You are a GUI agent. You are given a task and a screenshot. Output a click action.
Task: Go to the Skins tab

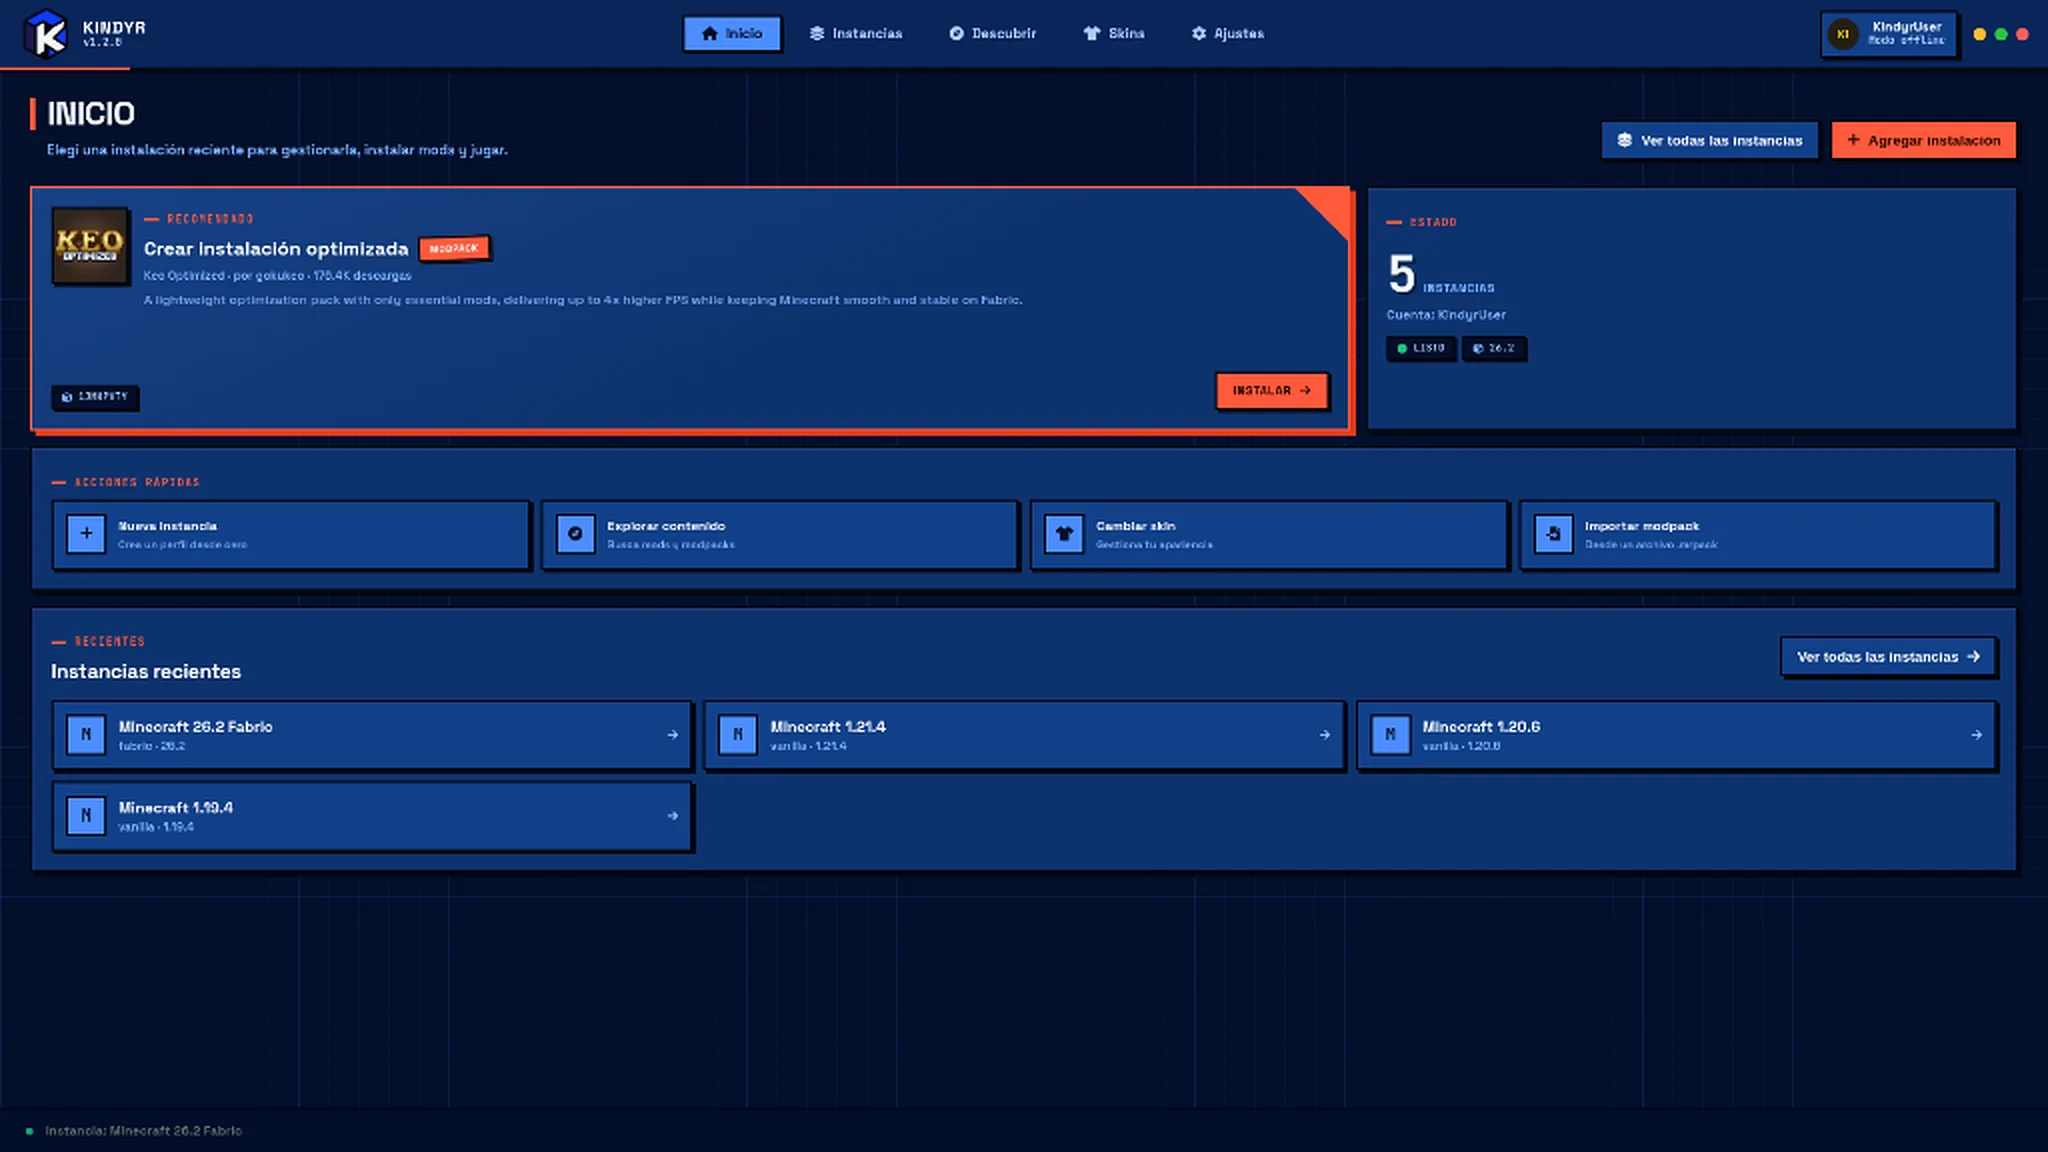click(1114, 34)
